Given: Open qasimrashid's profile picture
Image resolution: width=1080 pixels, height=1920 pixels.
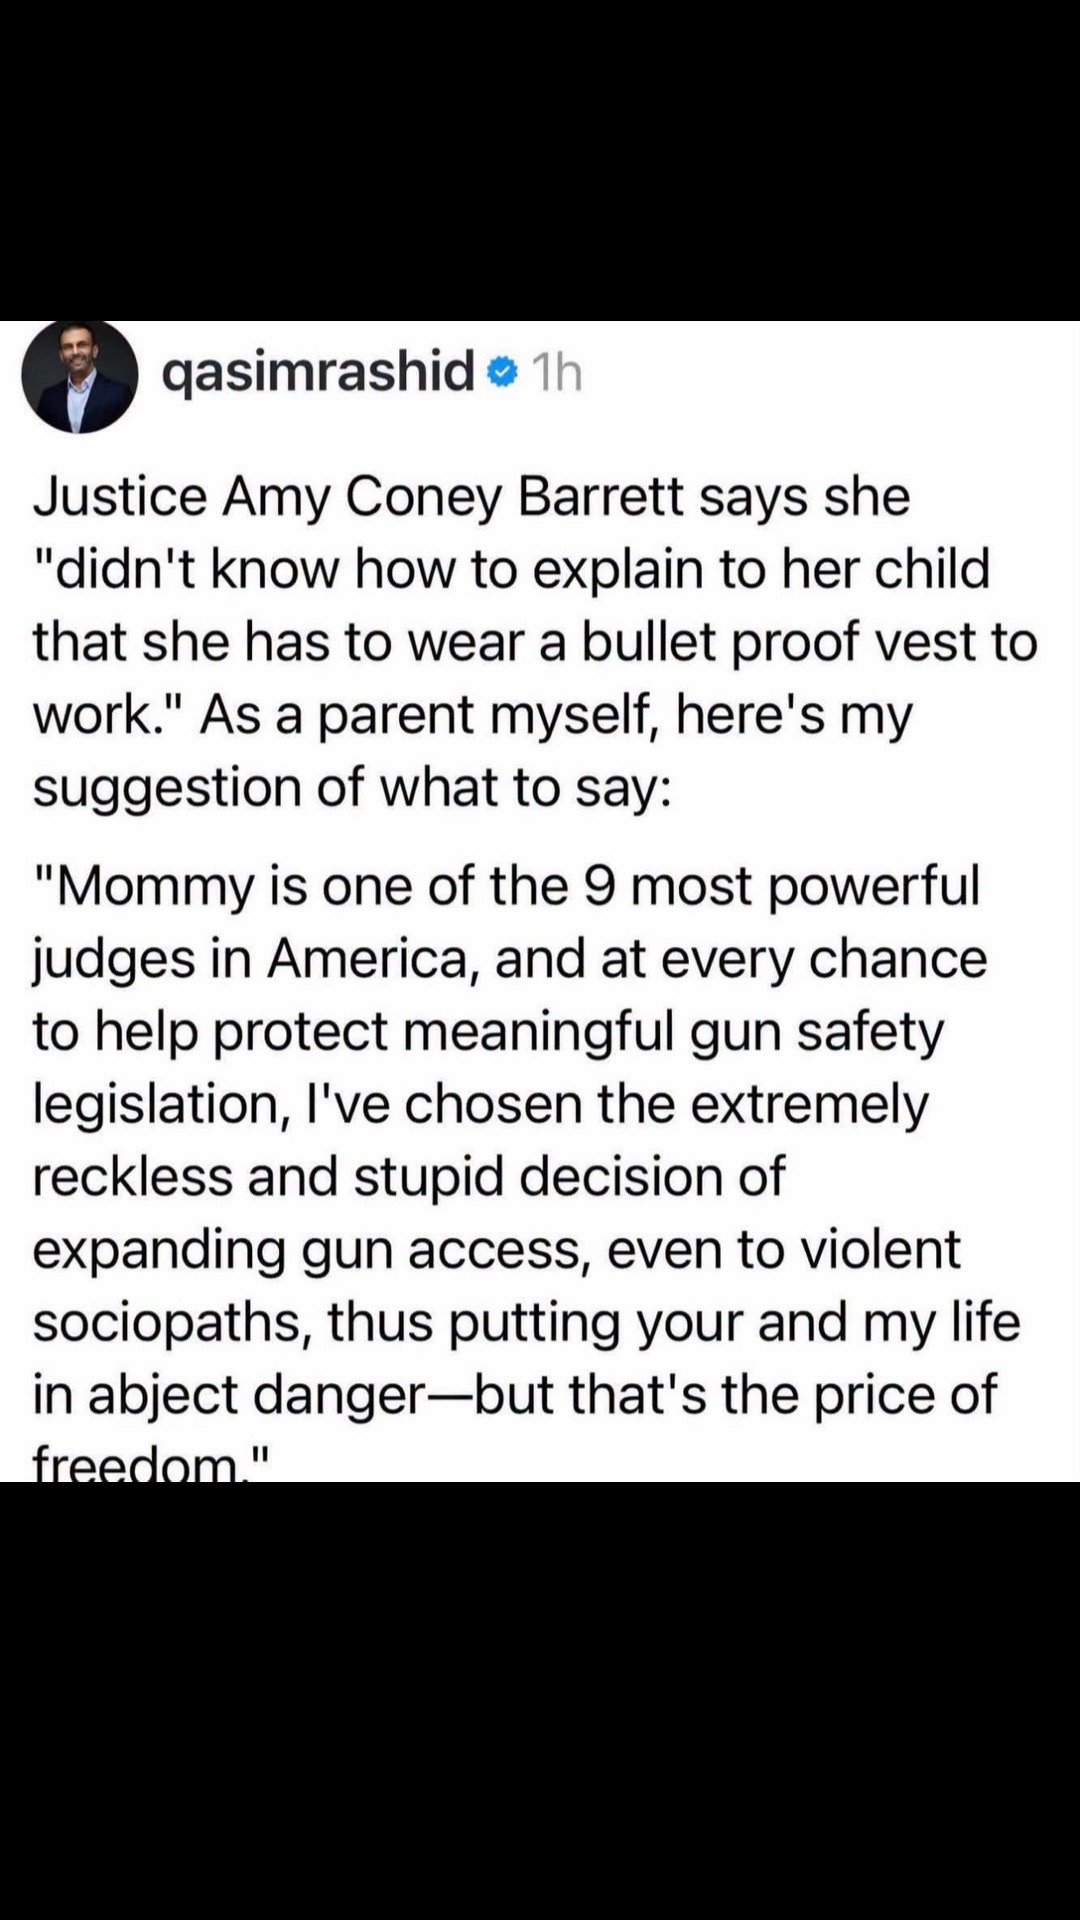Looking at the screenshot, I should [80, 376].
